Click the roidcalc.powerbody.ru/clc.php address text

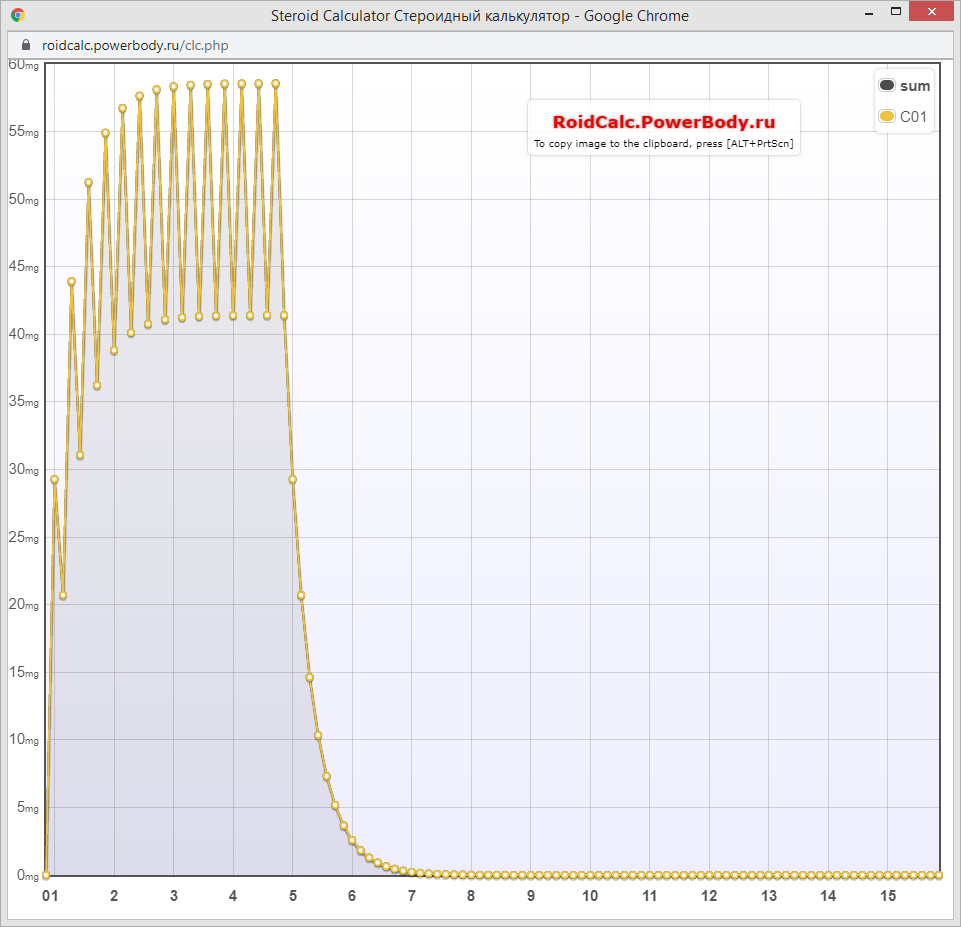(135, 46)
